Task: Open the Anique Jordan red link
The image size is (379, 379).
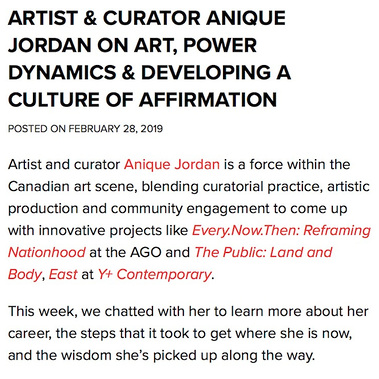Action: pos(172,165)
